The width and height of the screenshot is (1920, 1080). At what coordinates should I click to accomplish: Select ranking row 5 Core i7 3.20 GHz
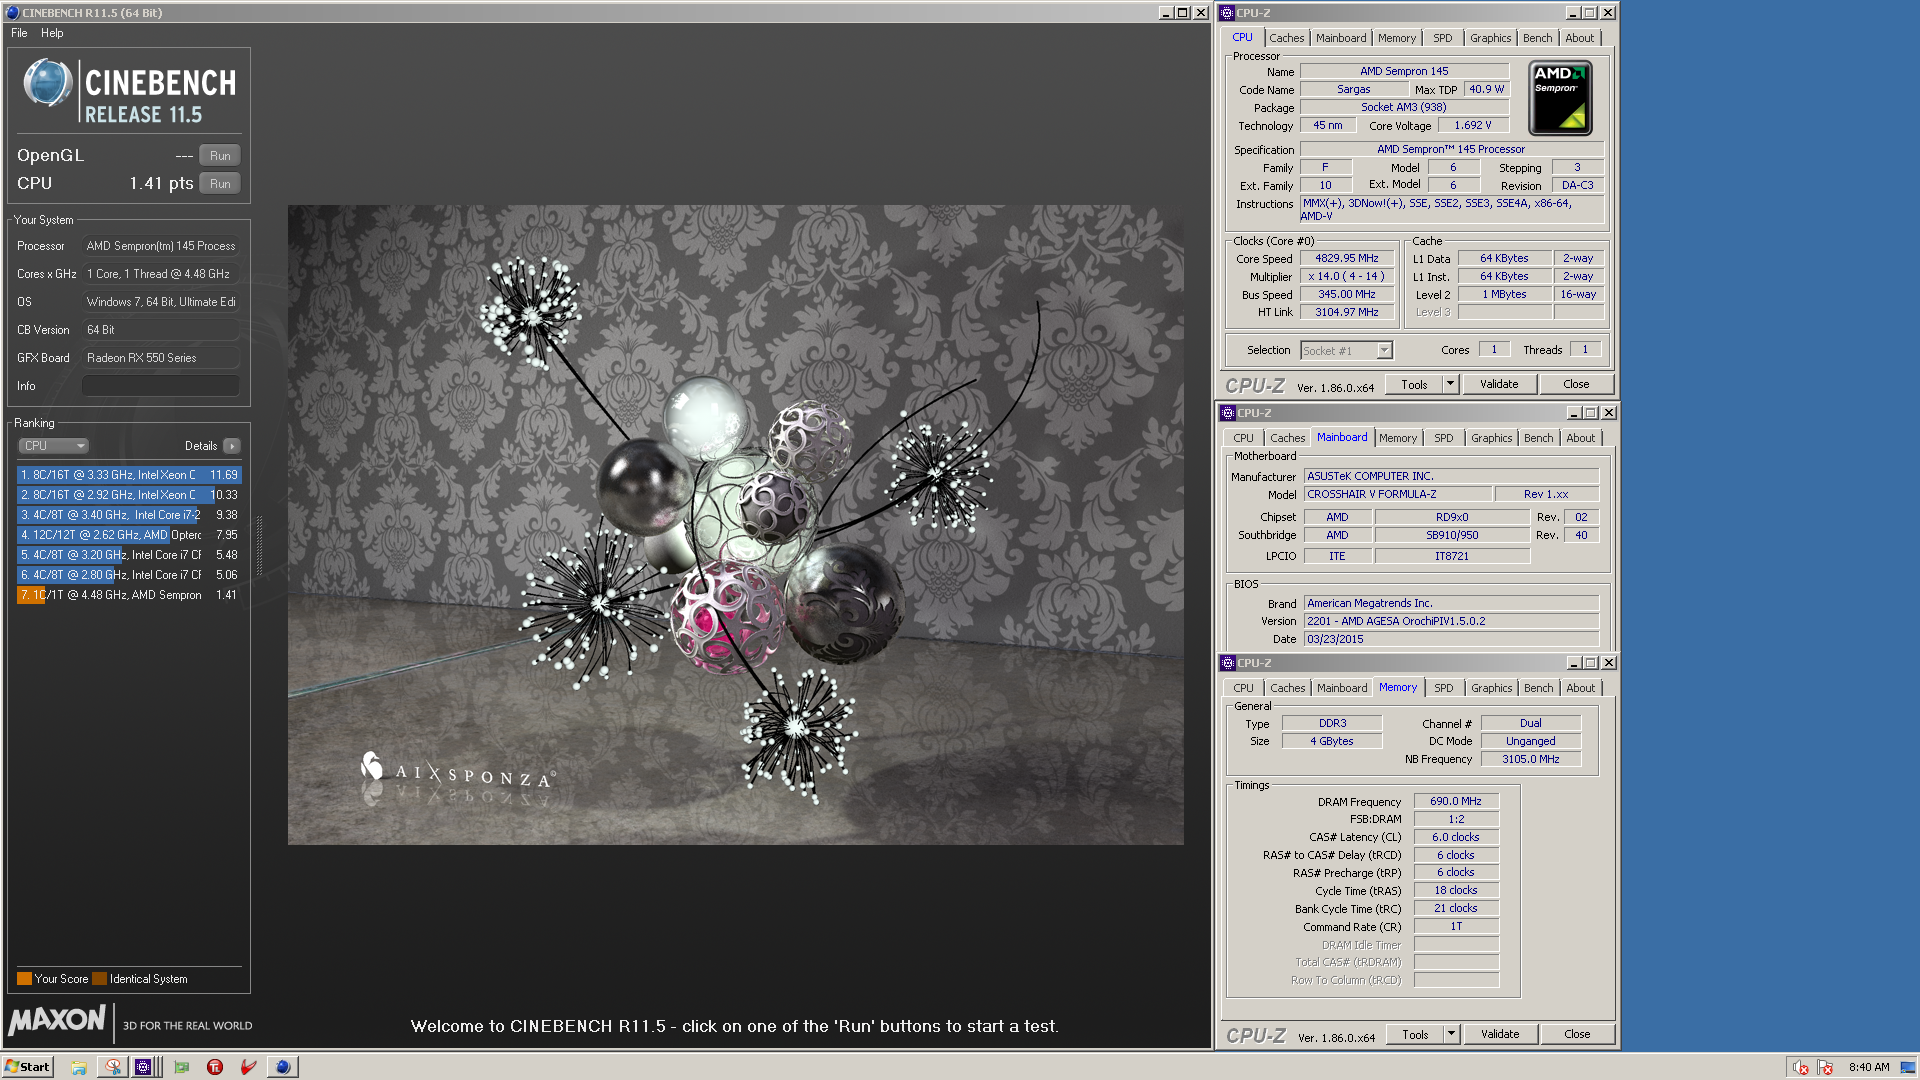pyautogui.click(x=129, y=555)
